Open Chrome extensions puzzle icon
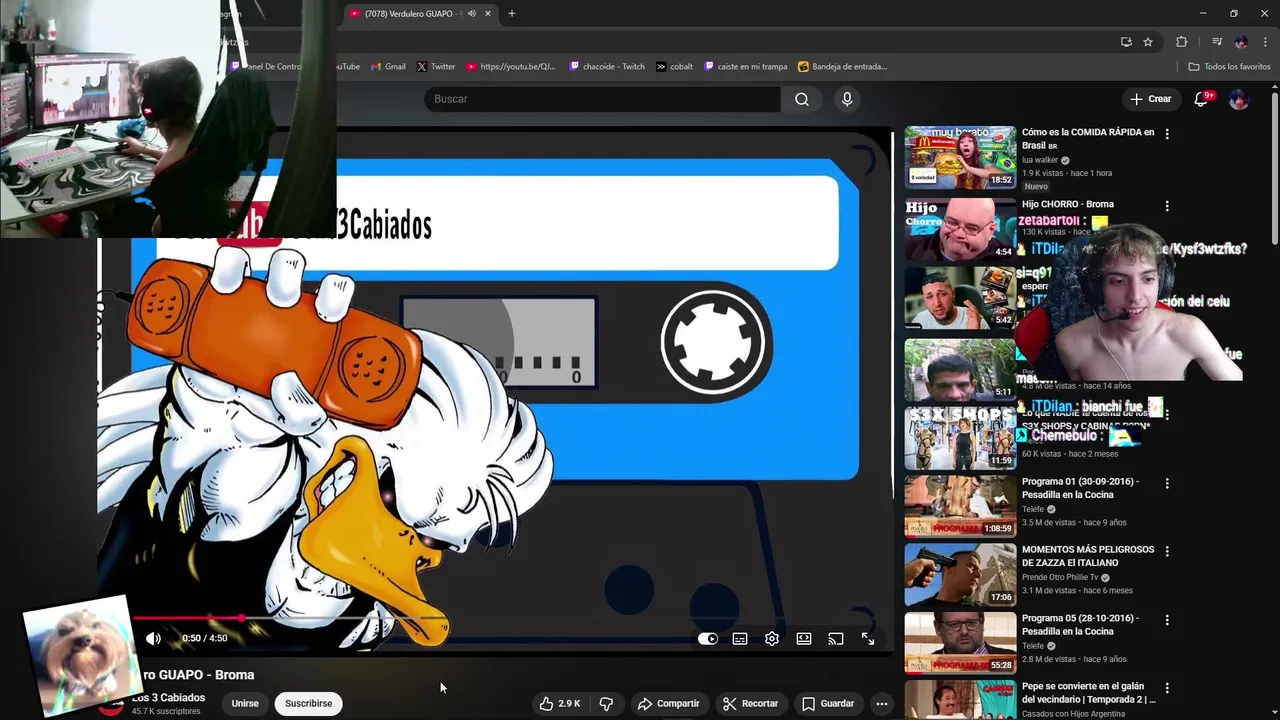 tap(1182, 42)
